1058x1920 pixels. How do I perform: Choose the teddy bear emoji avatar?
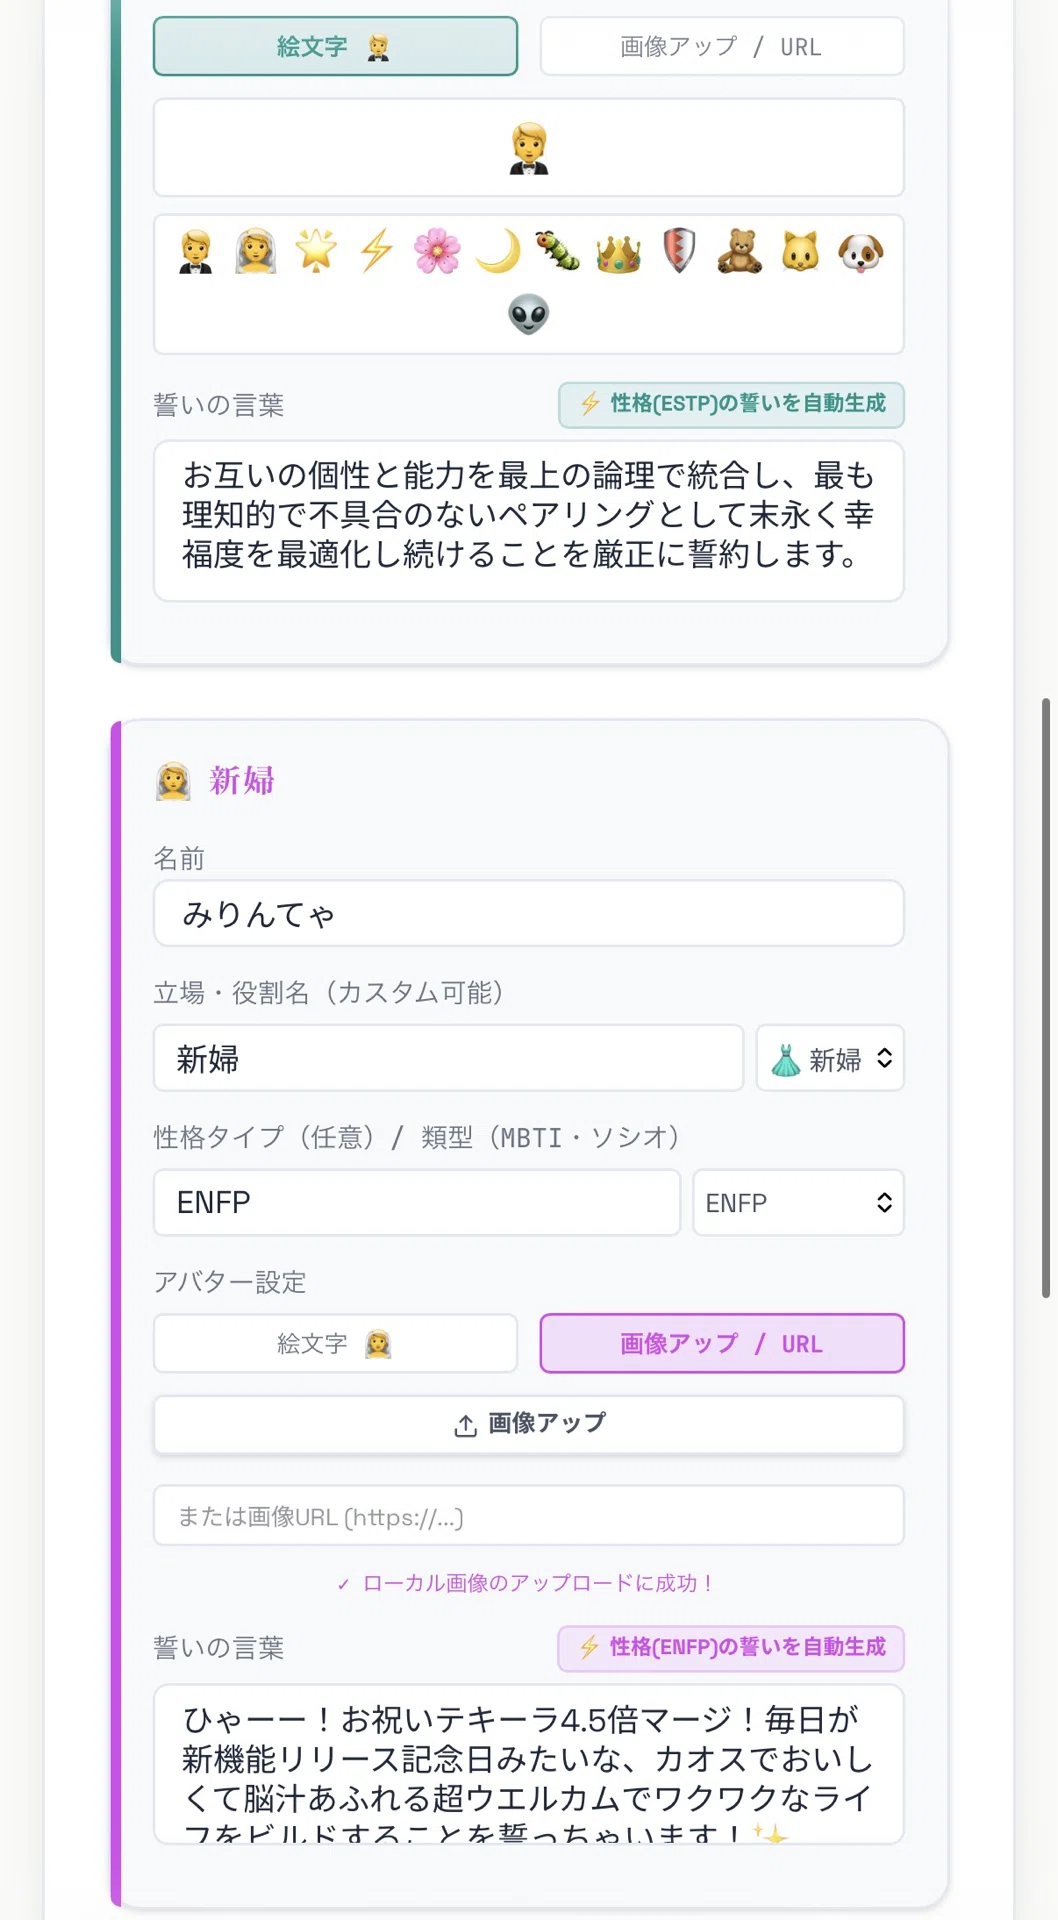coord(740,251)
